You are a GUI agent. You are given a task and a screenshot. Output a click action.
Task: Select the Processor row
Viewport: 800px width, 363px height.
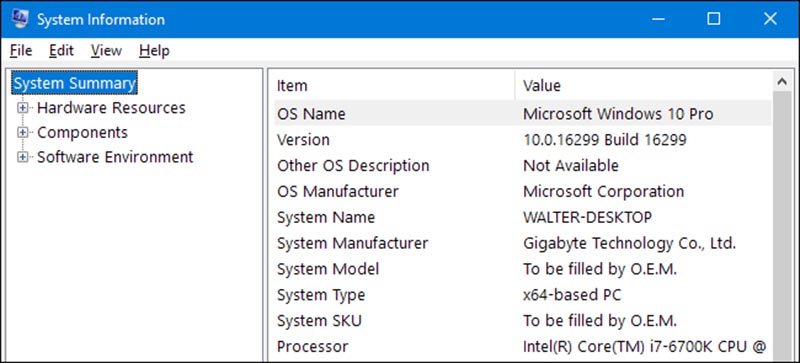point(520,347)
